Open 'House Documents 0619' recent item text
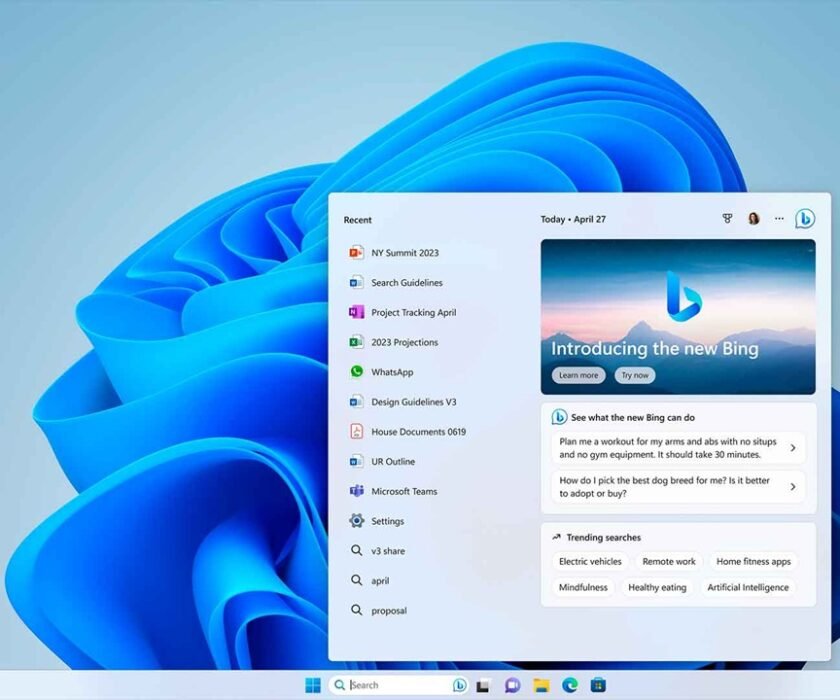Image resolution: width=840 pixels, height=700 pixels. coord(418,432)
